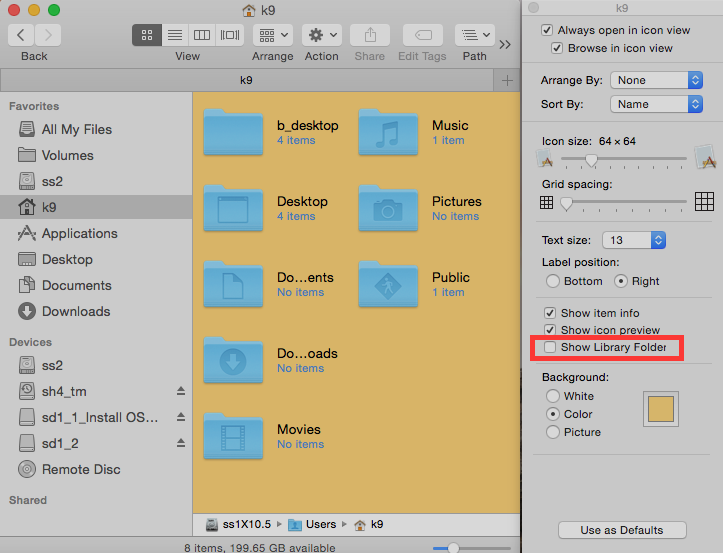Toggle Show icon preview checkbox
This screenshot has height=553, width=723.
coord(550,330)
